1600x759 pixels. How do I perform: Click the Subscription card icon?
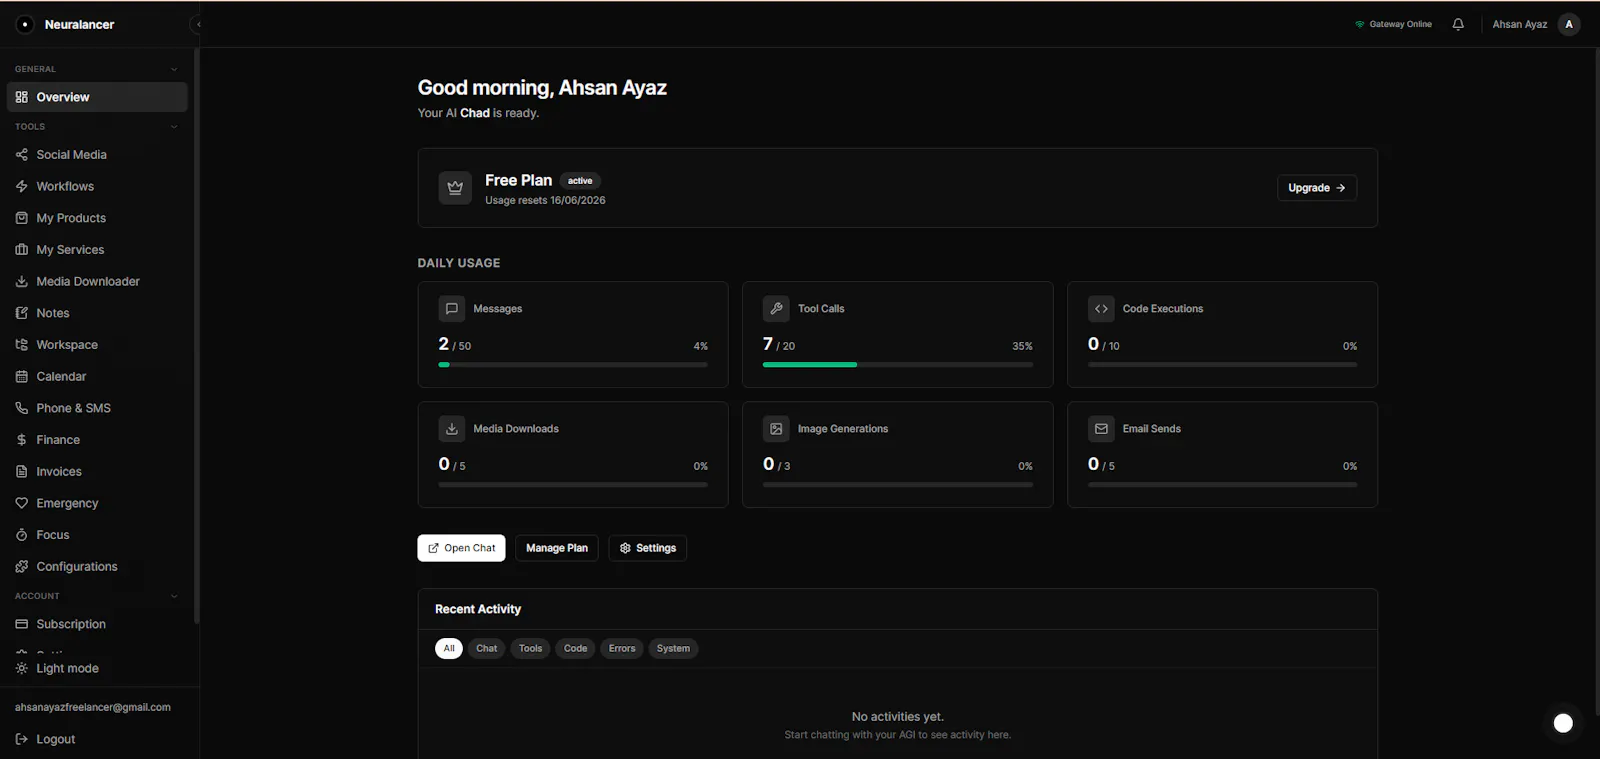(x=22, y=624)
